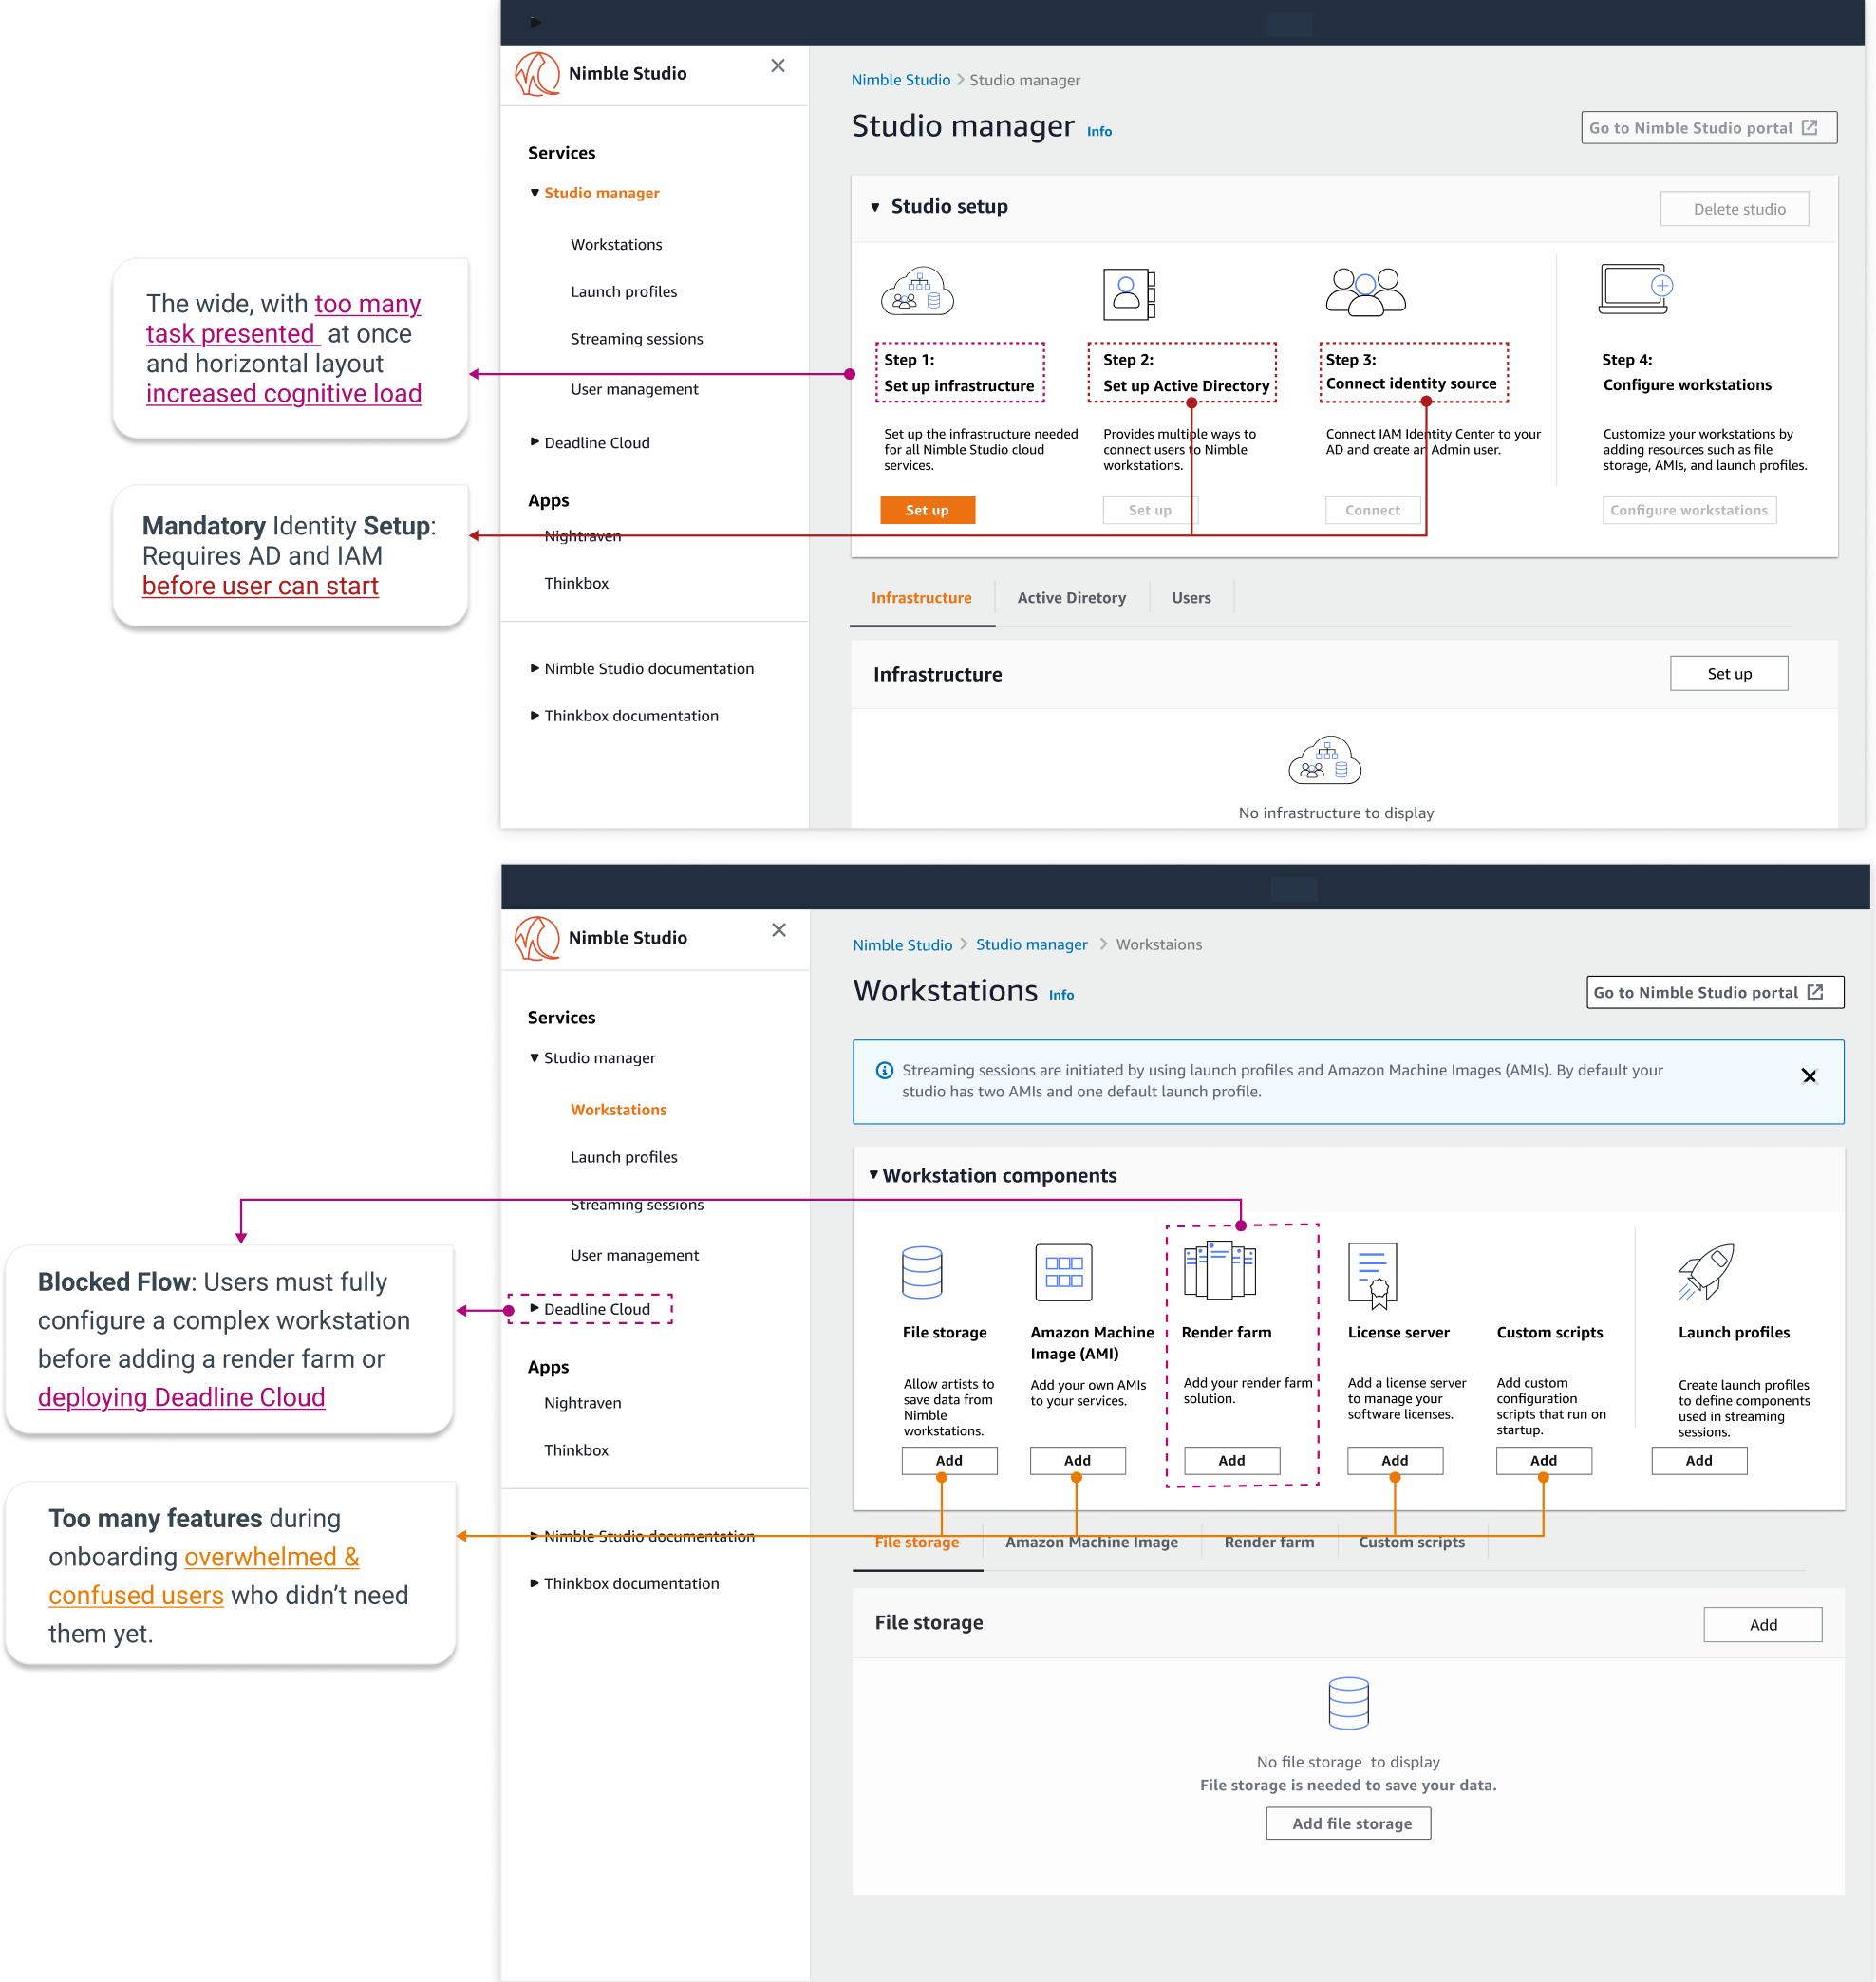The height and width of the screenshot is (1982, 1876).
Task: Click the Step 1 infrastructure cloud icon
Action: [x=916, y=292]
